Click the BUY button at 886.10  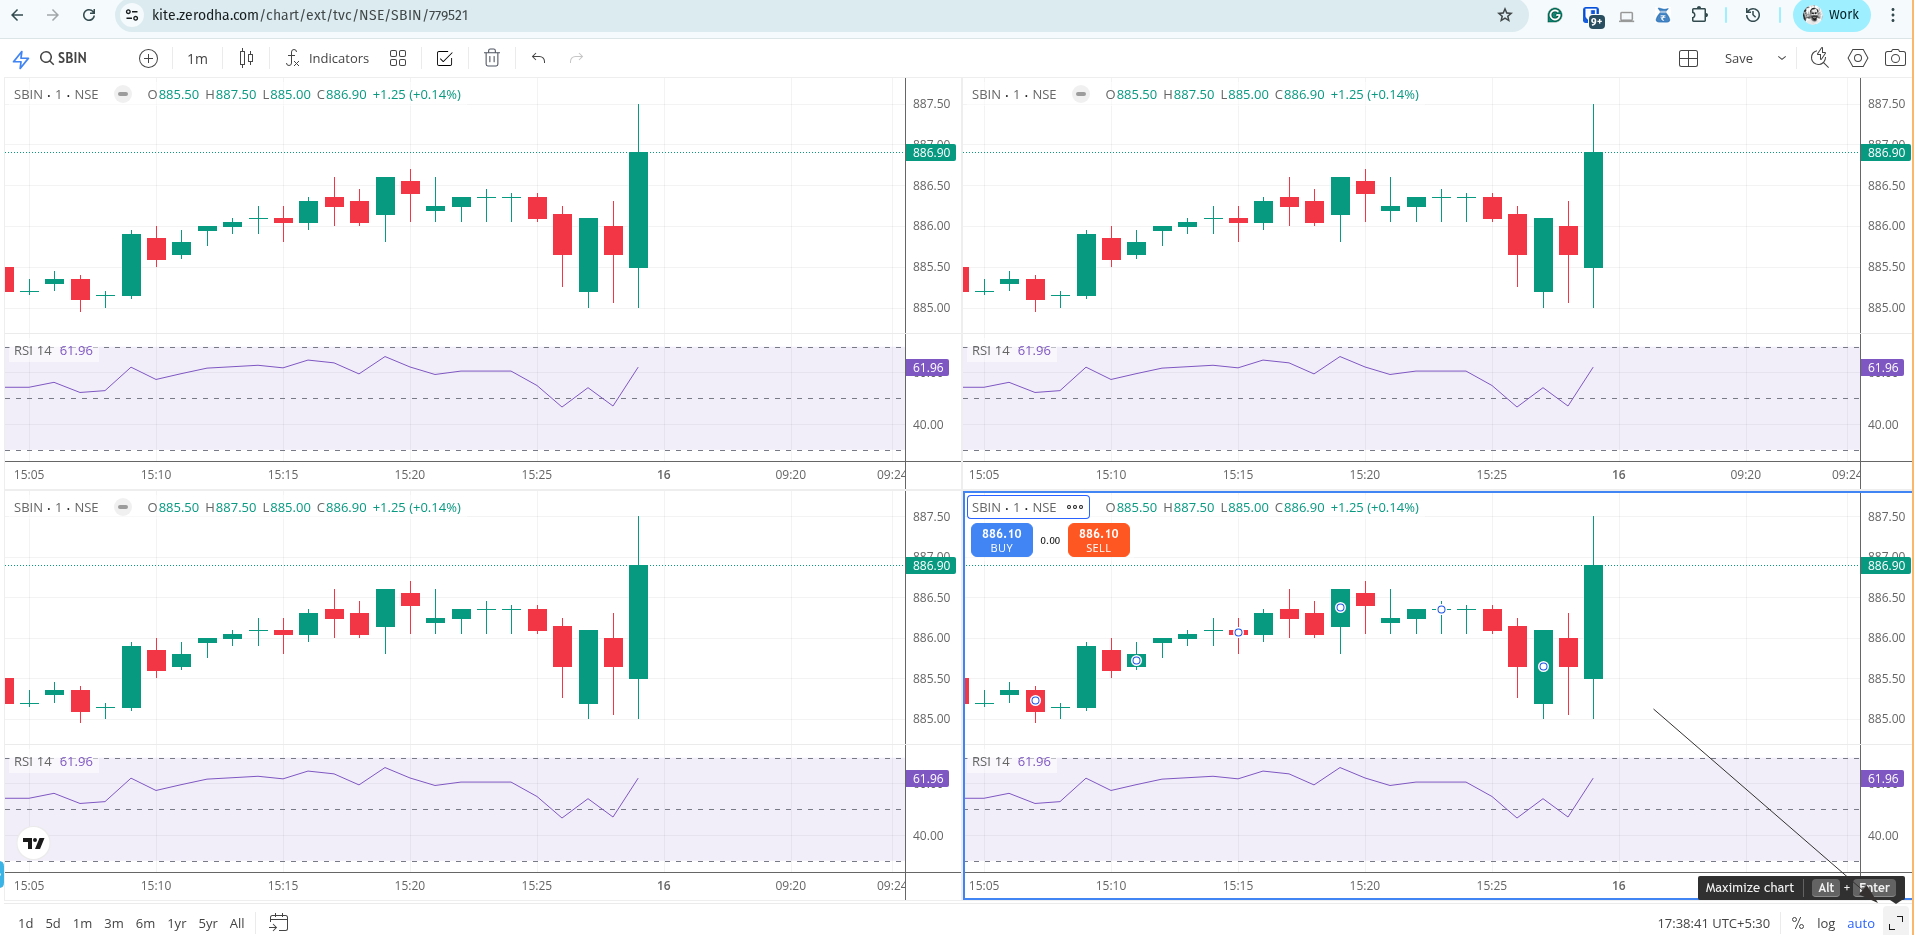[1000, 540]
